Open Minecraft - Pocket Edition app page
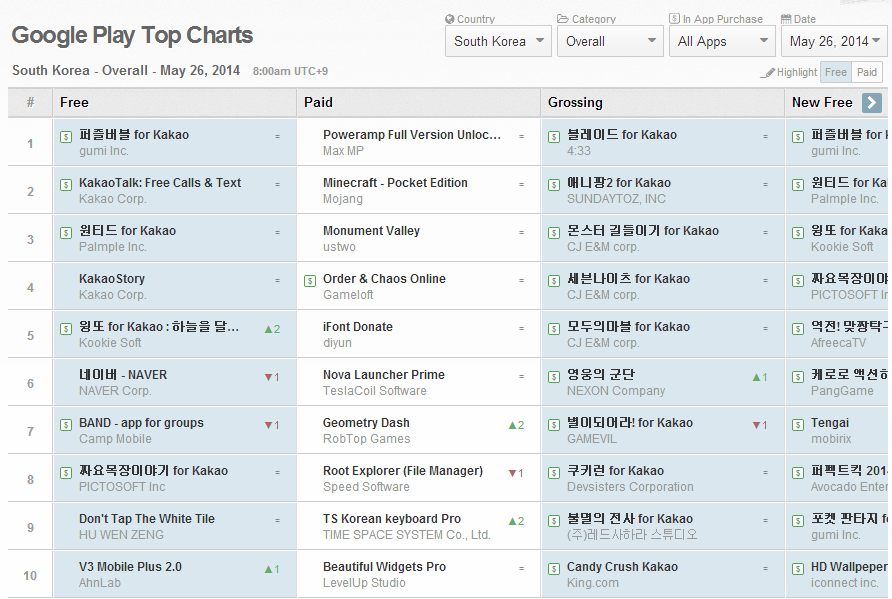 [395, 183]
